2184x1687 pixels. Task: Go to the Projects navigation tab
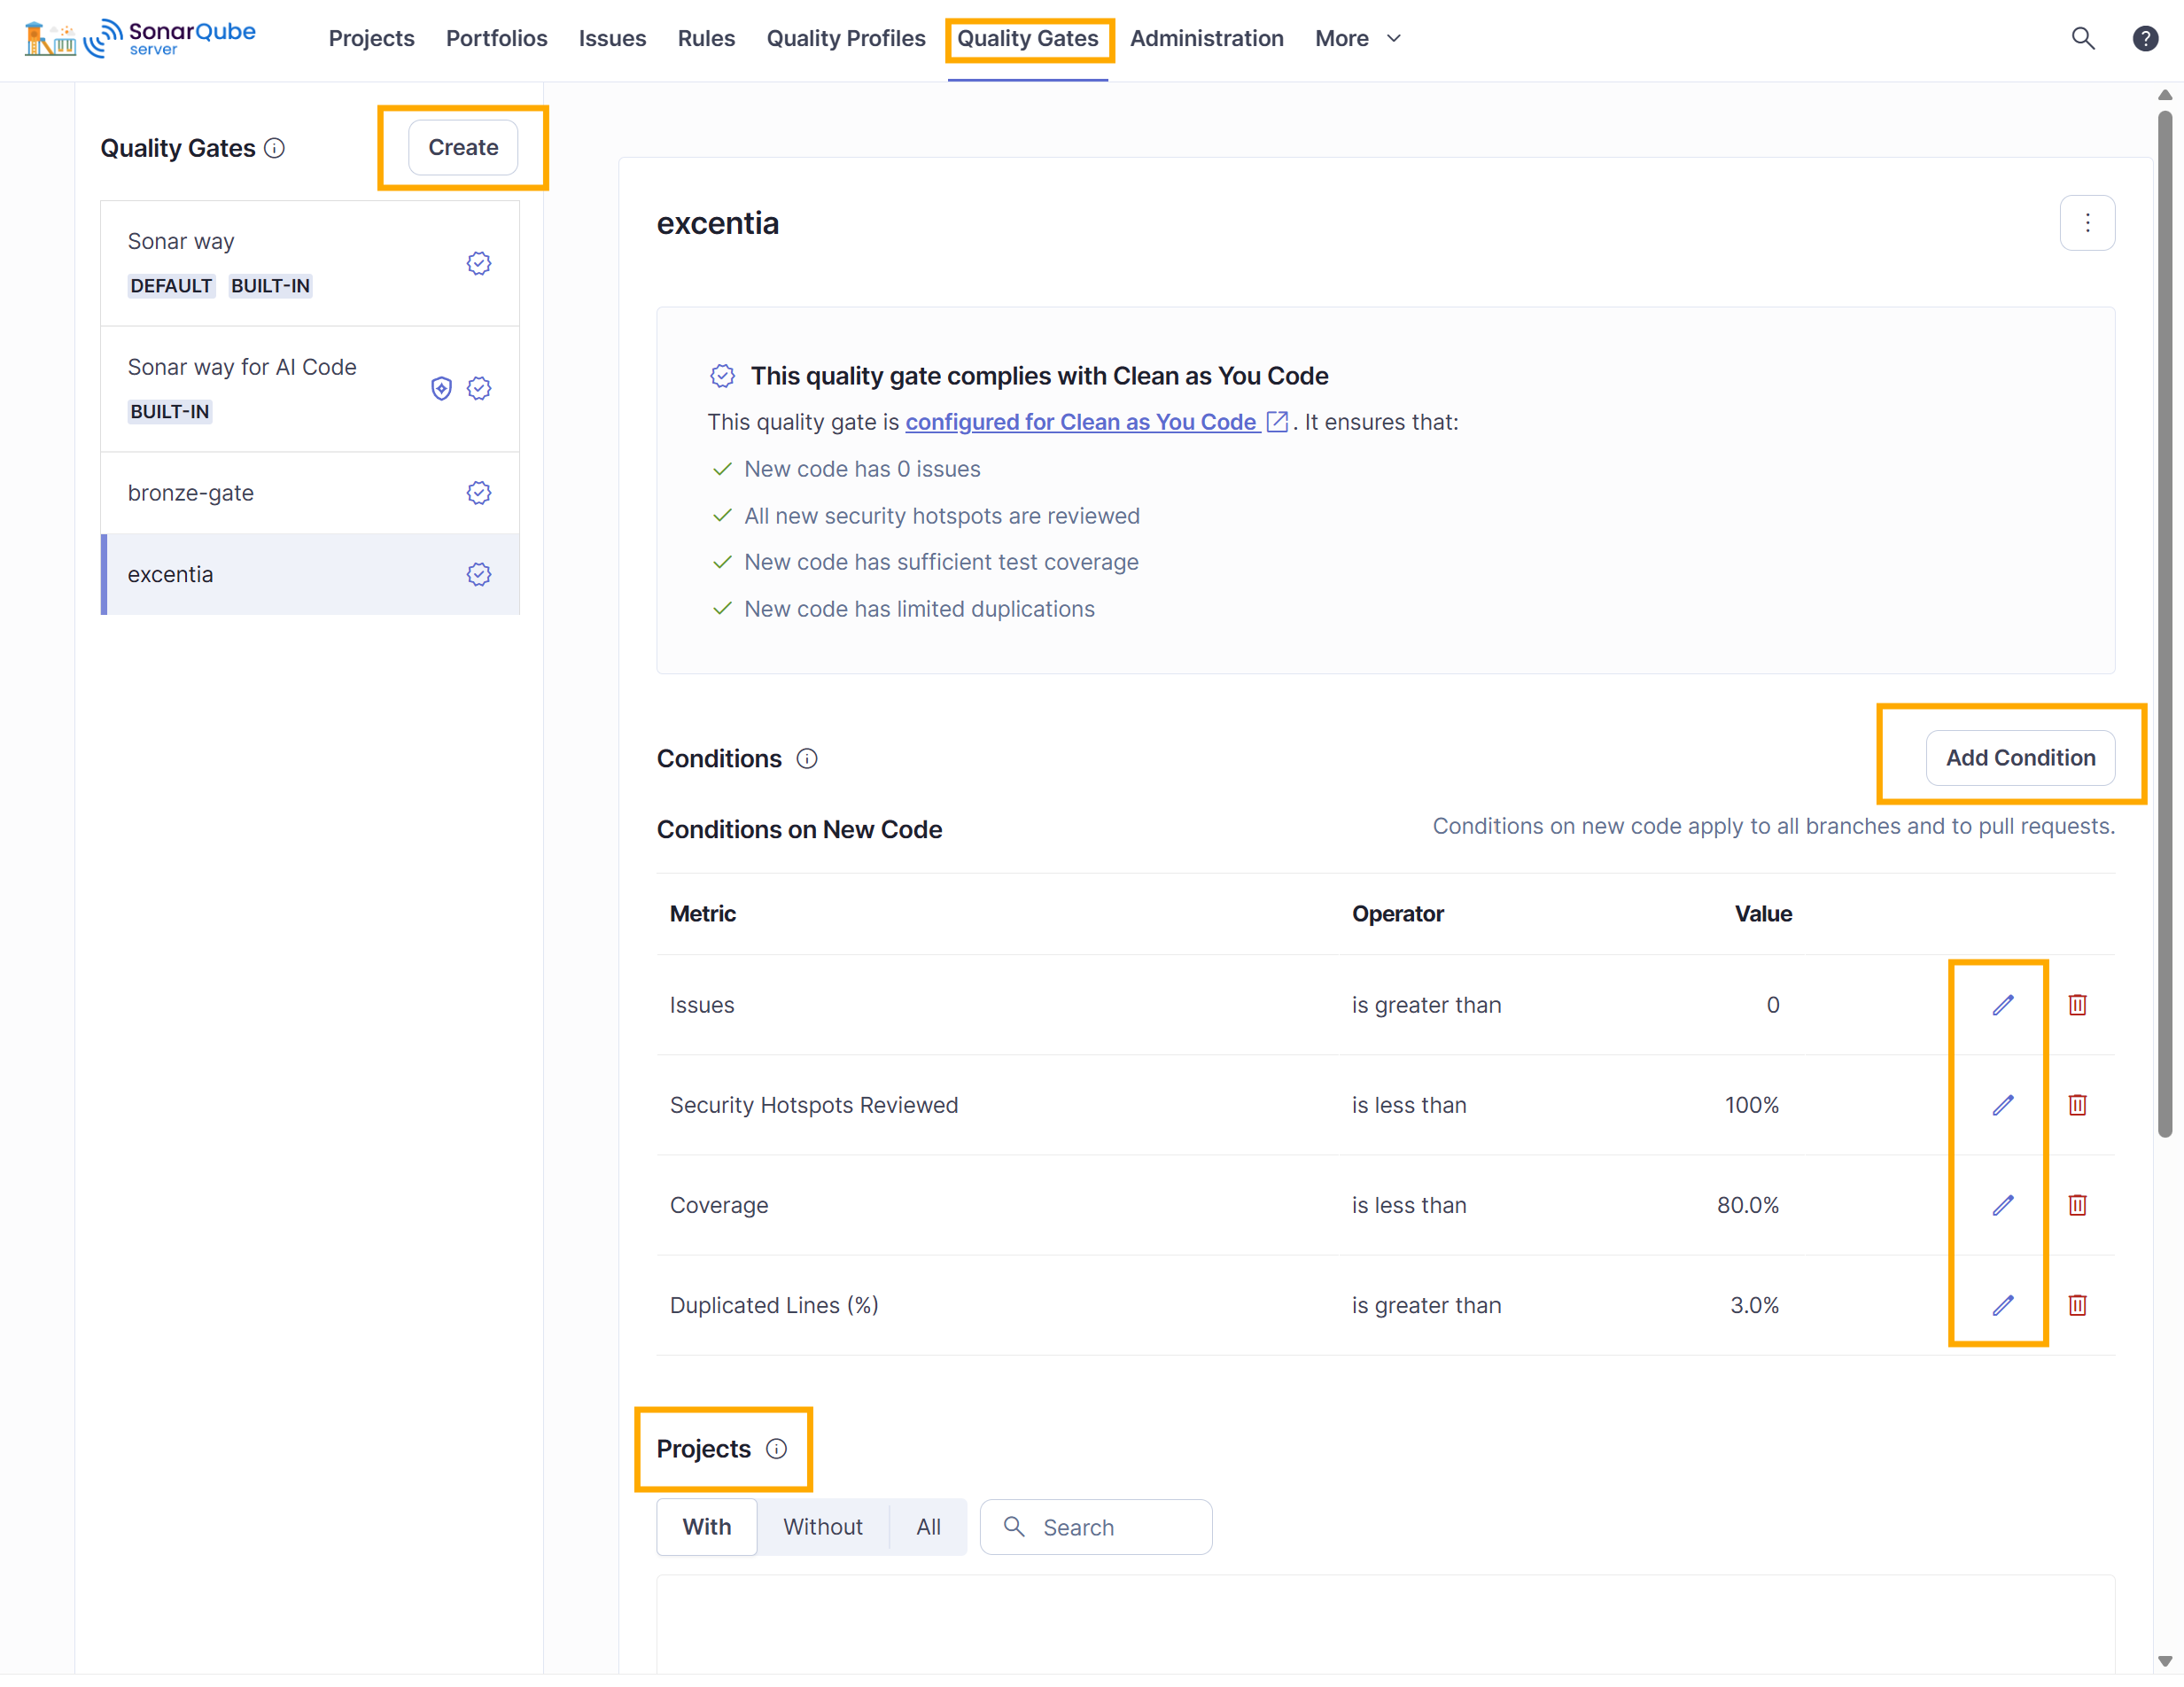point(371,38)
